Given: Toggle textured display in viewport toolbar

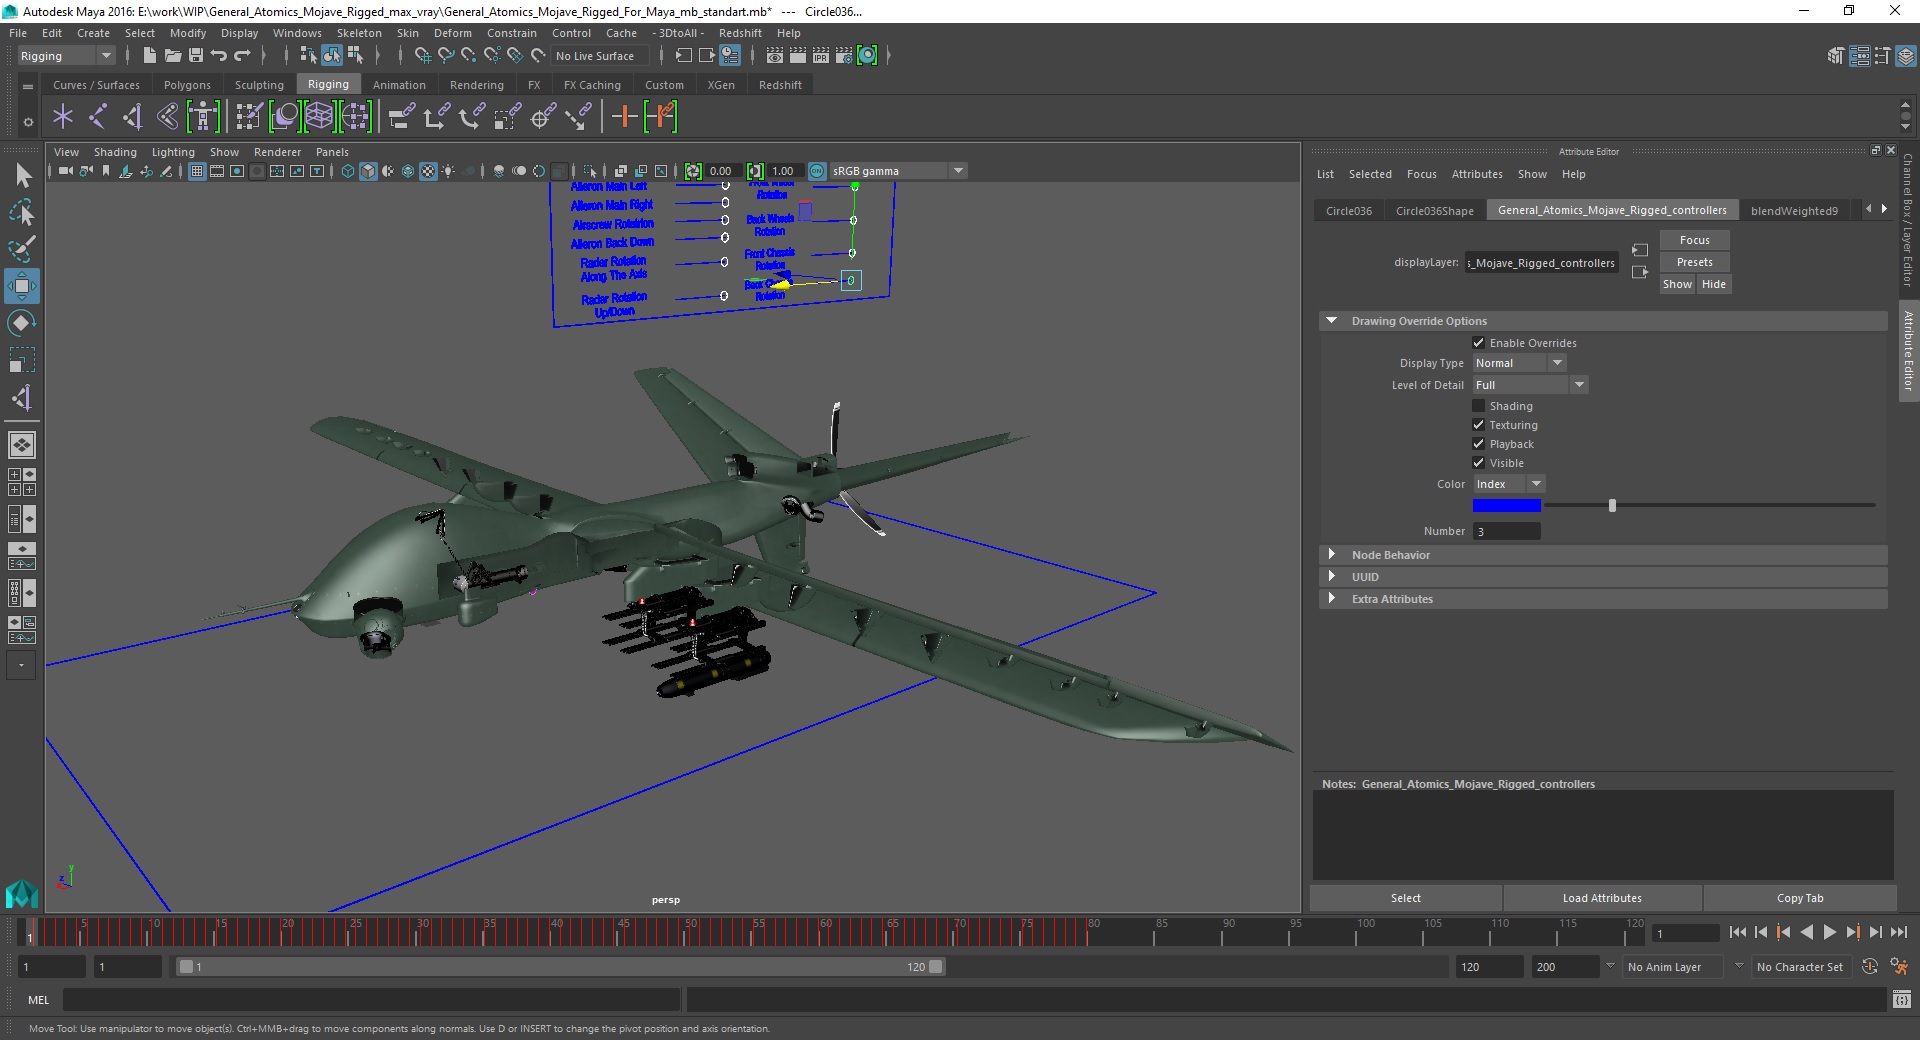Looking at the screenshot, I should pos(428,171).
